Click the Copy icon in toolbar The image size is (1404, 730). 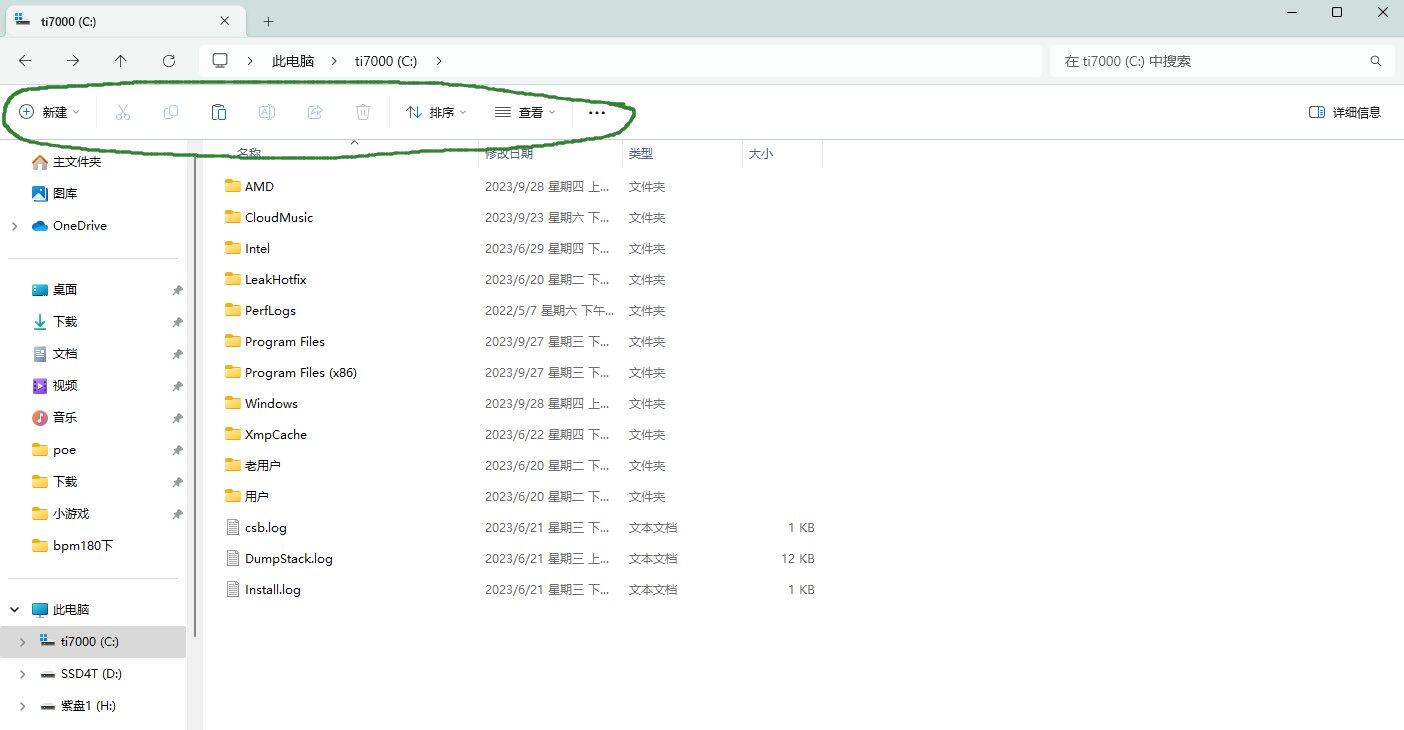[x=171, y=113]
